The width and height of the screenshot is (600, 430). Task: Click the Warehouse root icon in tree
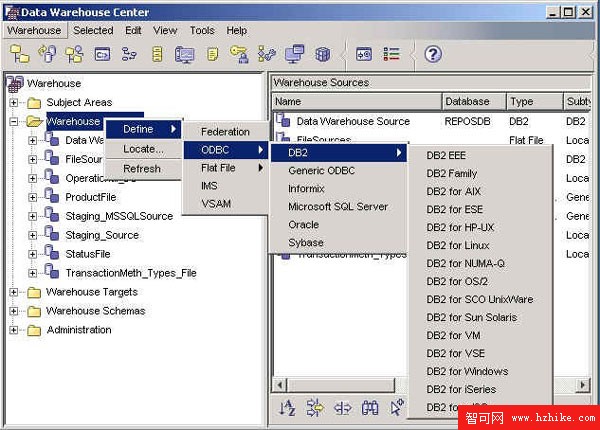pyautogui.click(x=15, y=83)
